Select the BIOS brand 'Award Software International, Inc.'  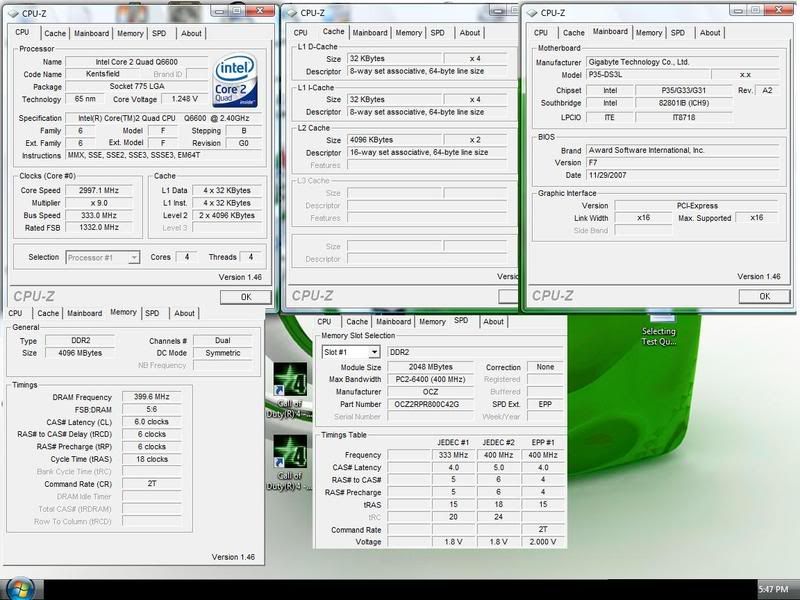[x=683, y=151]
